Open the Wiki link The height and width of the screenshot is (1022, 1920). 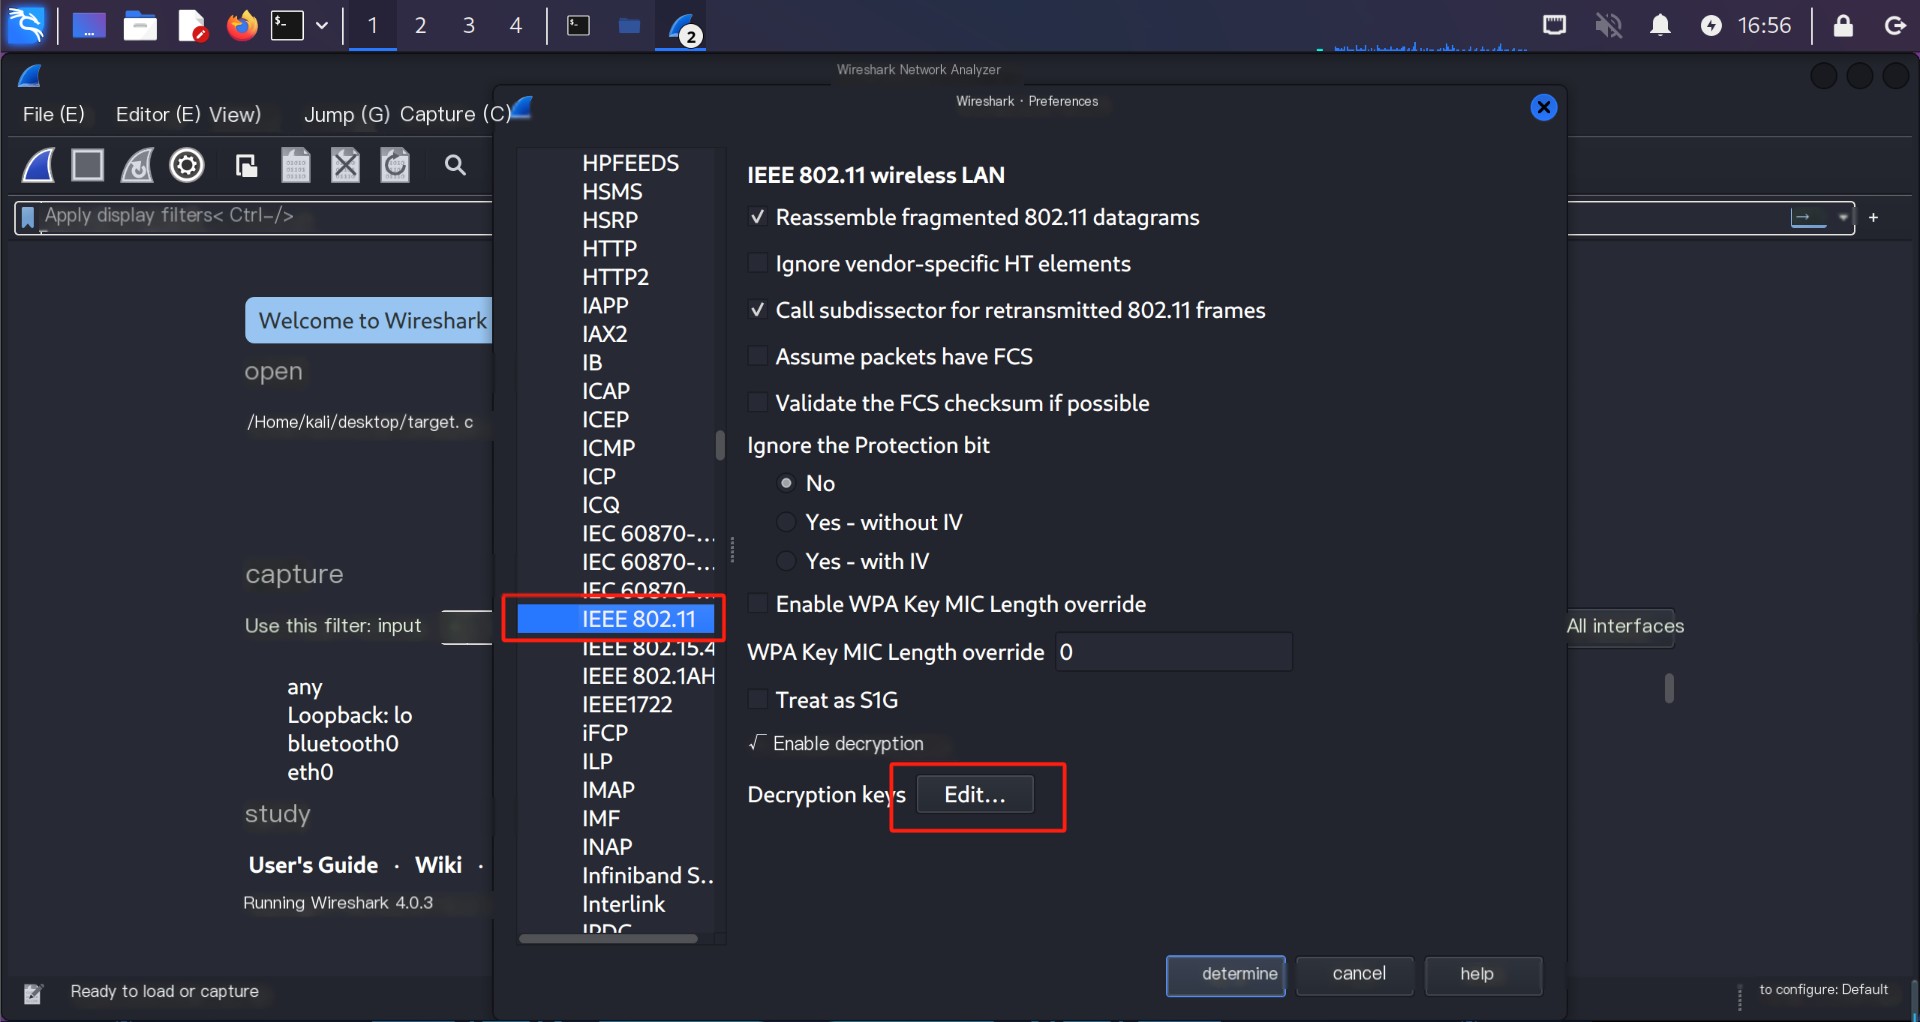(438, 865)
